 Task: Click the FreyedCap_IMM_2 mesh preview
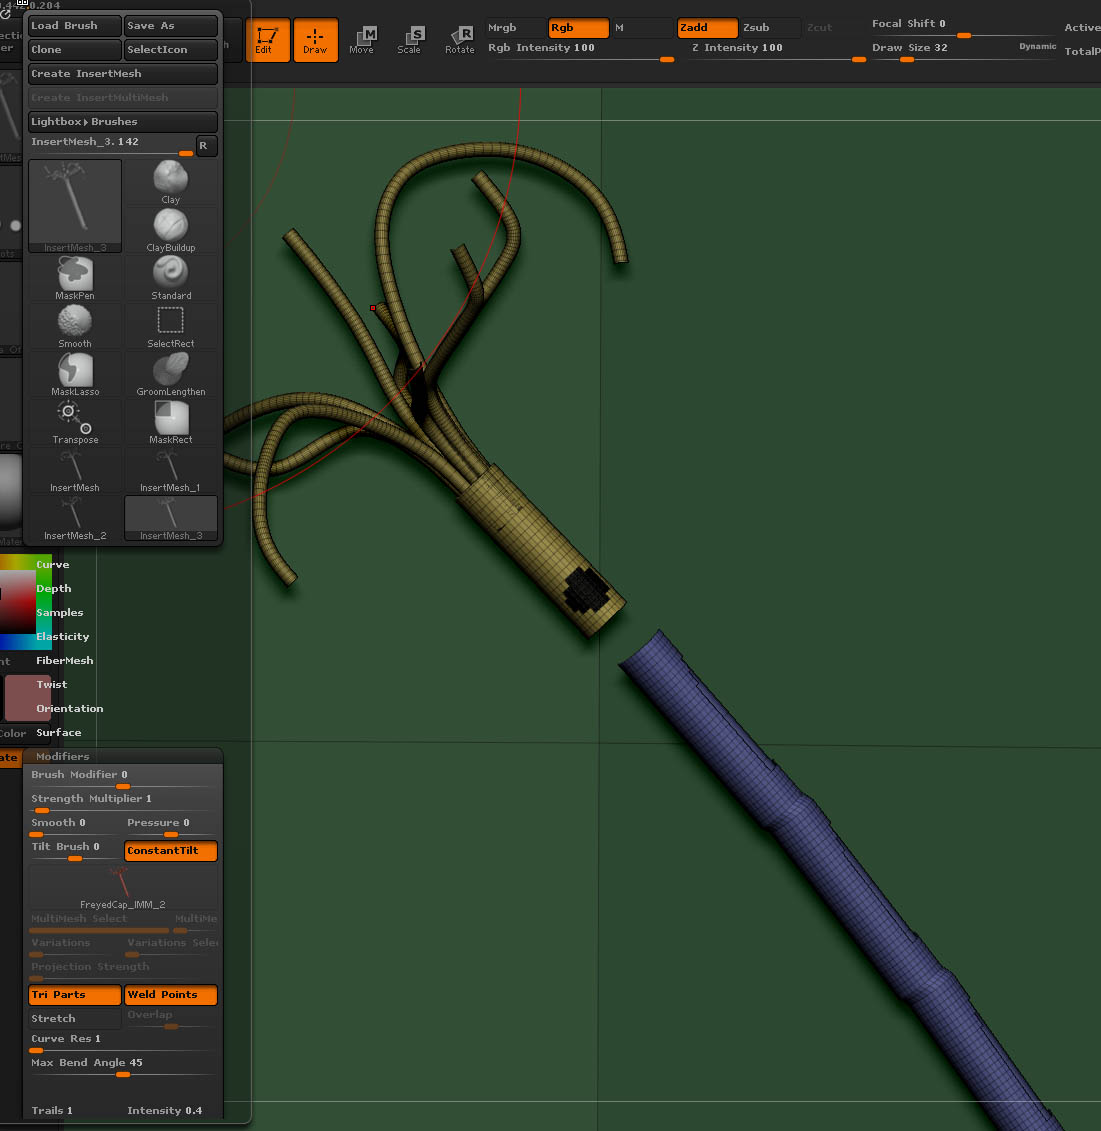123,887
